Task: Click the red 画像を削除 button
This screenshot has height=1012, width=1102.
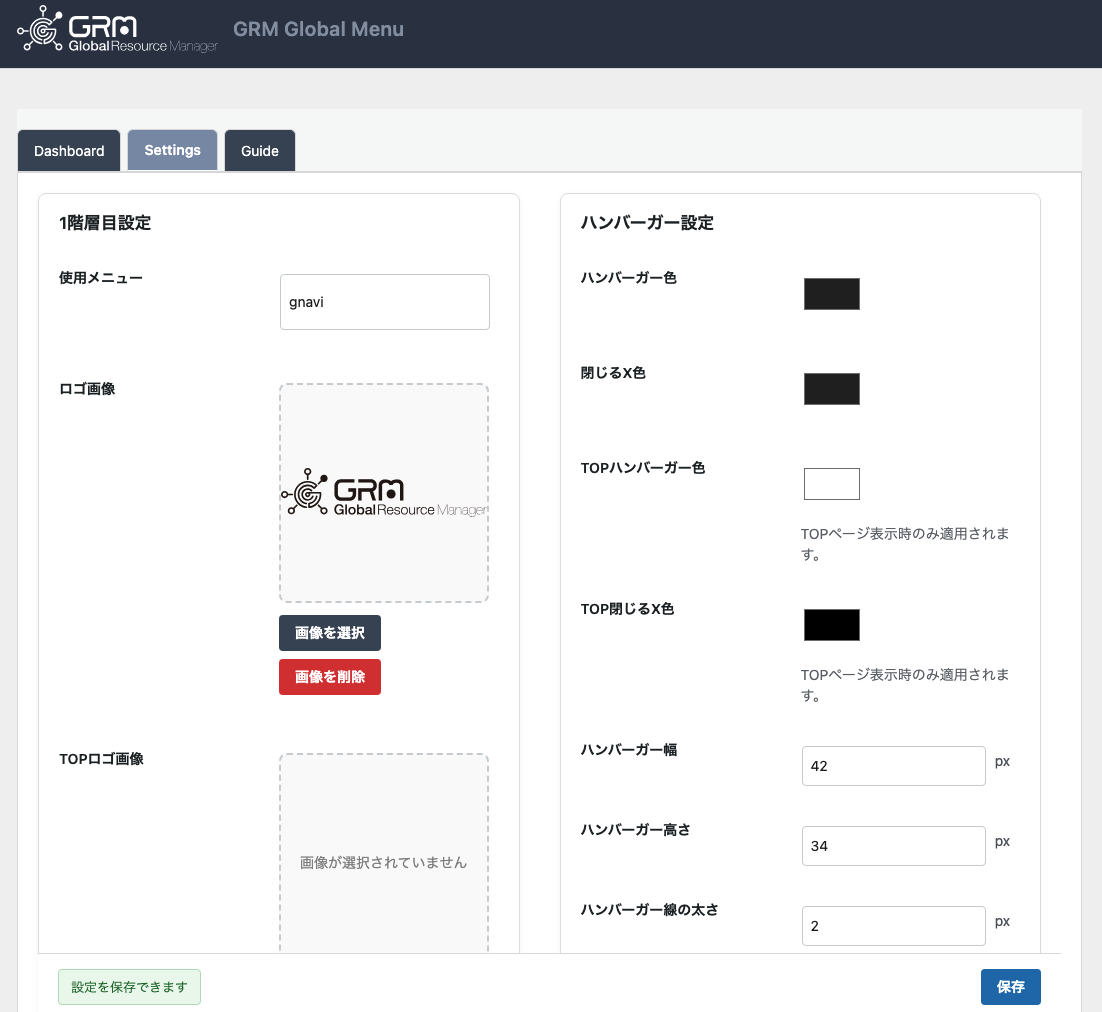Action: 330,677
